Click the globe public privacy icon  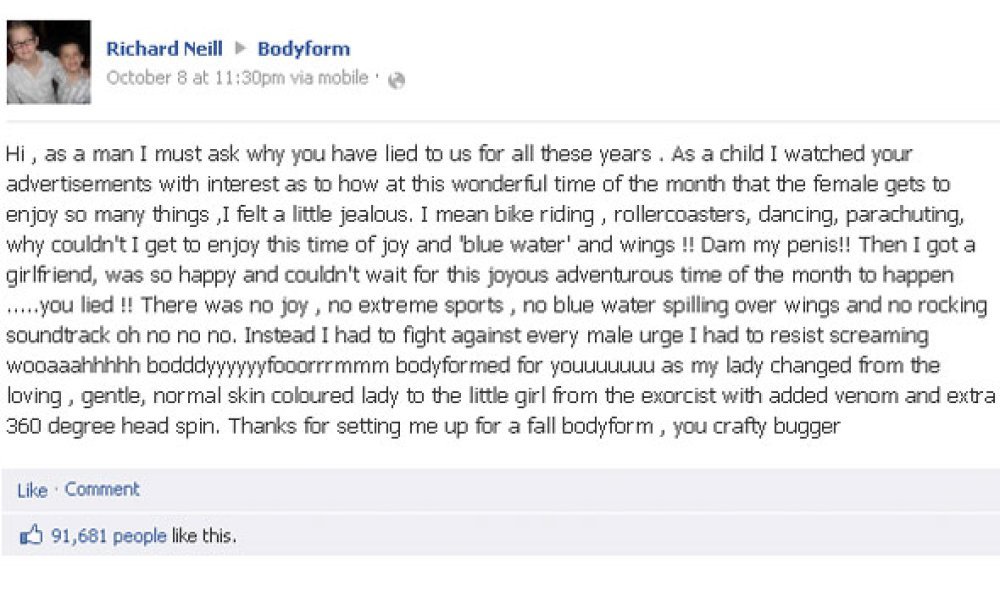tap(396, 80)
